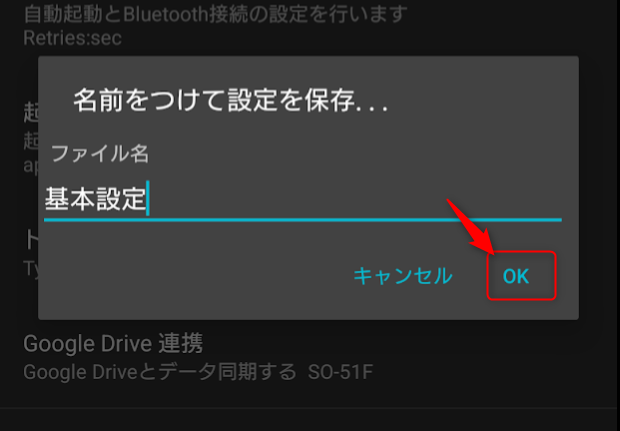Dismiss dialog via キャンセル button
This screenshot has height=431, width=620.
pos(403,276)
